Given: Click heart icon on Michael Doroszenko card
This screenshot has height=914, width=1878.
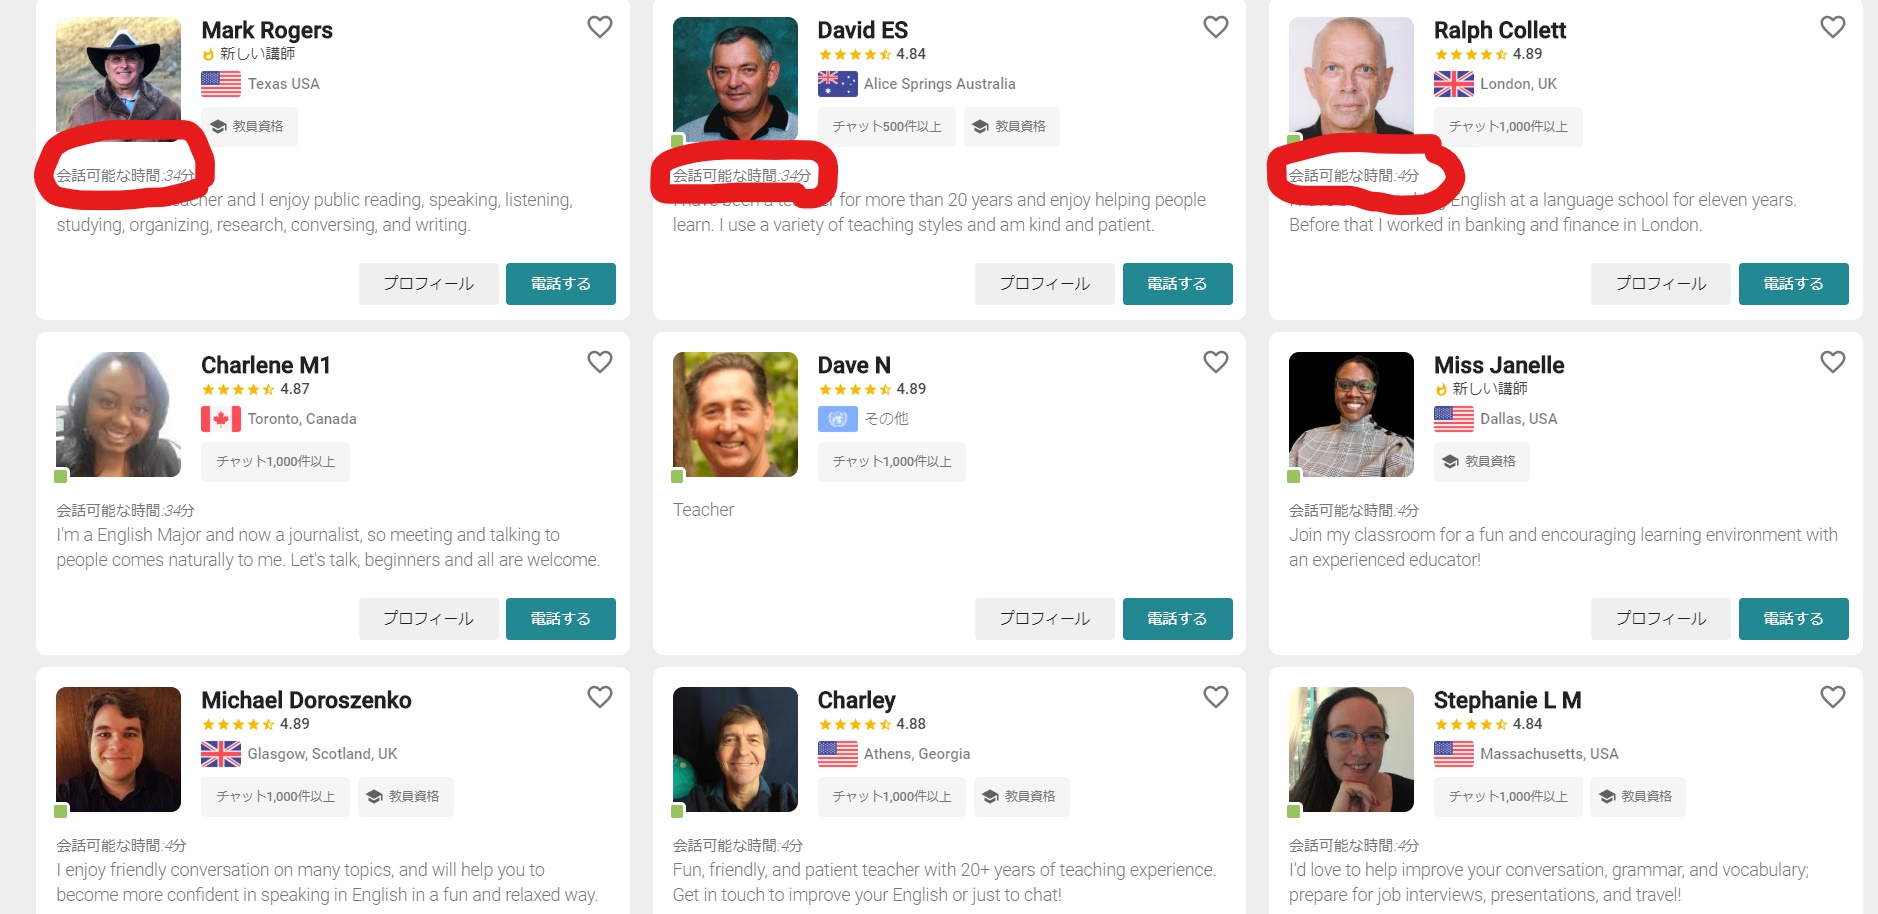Looking at the screenshot, I should point(599,697).
